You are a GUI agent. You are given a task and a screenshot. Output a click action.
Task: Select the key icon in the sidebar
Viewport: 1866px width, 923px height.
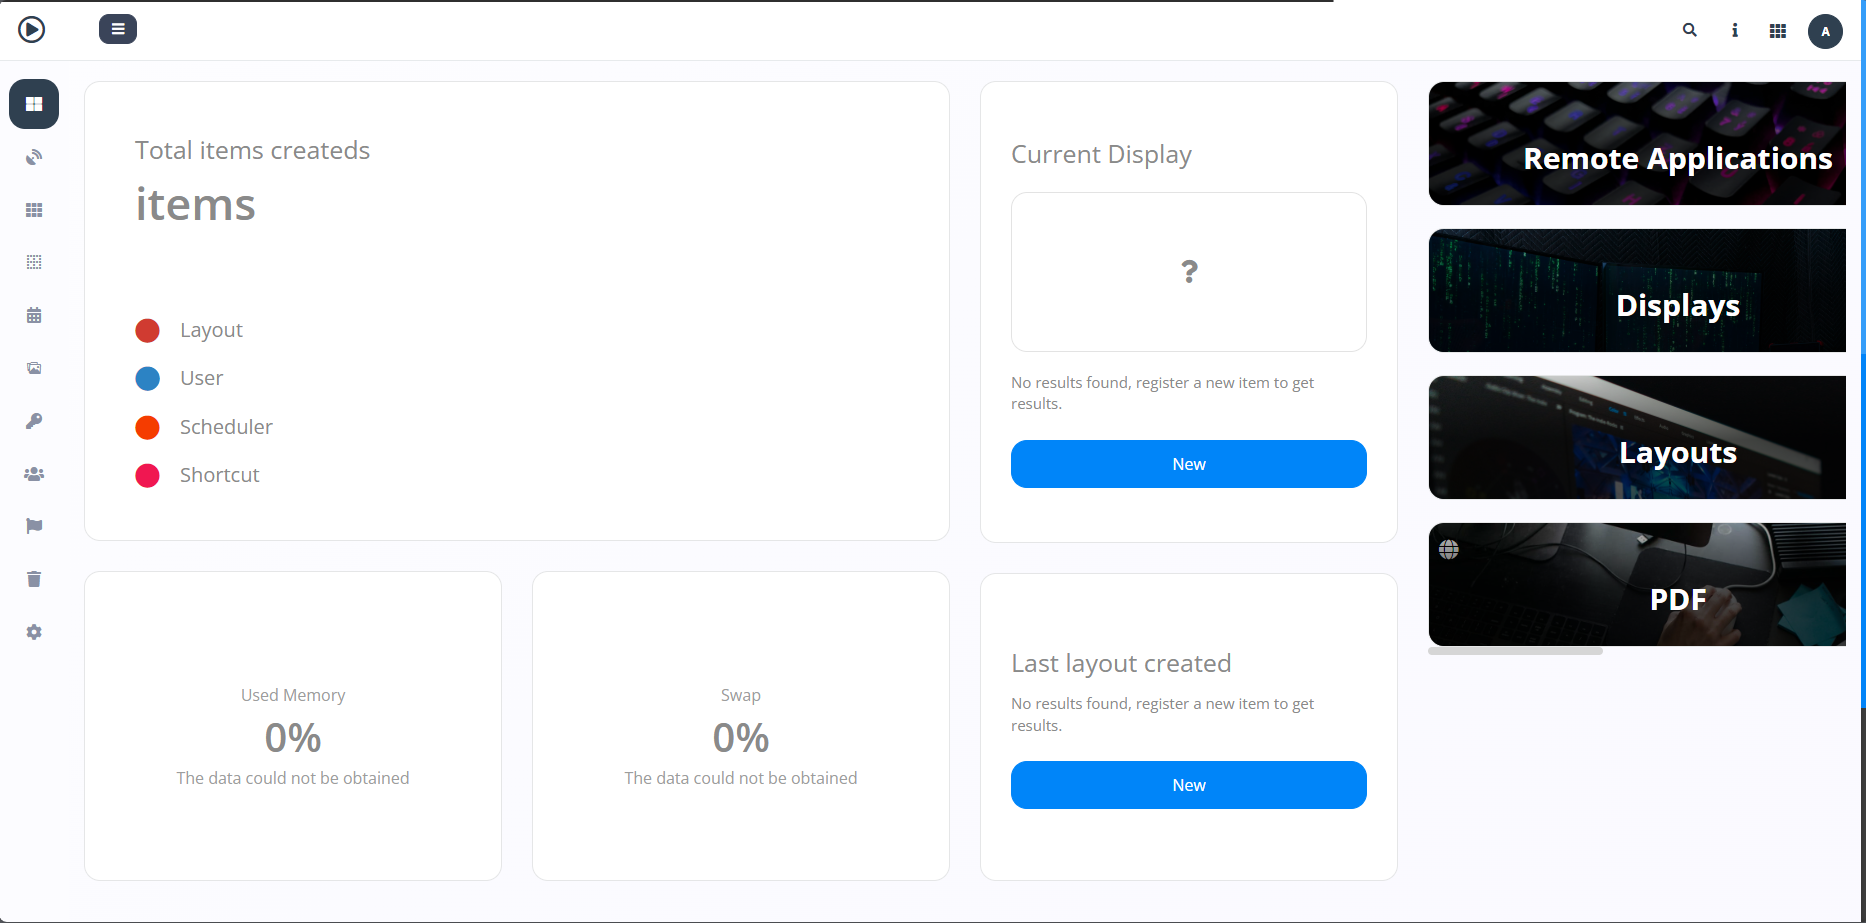[33, 420]
